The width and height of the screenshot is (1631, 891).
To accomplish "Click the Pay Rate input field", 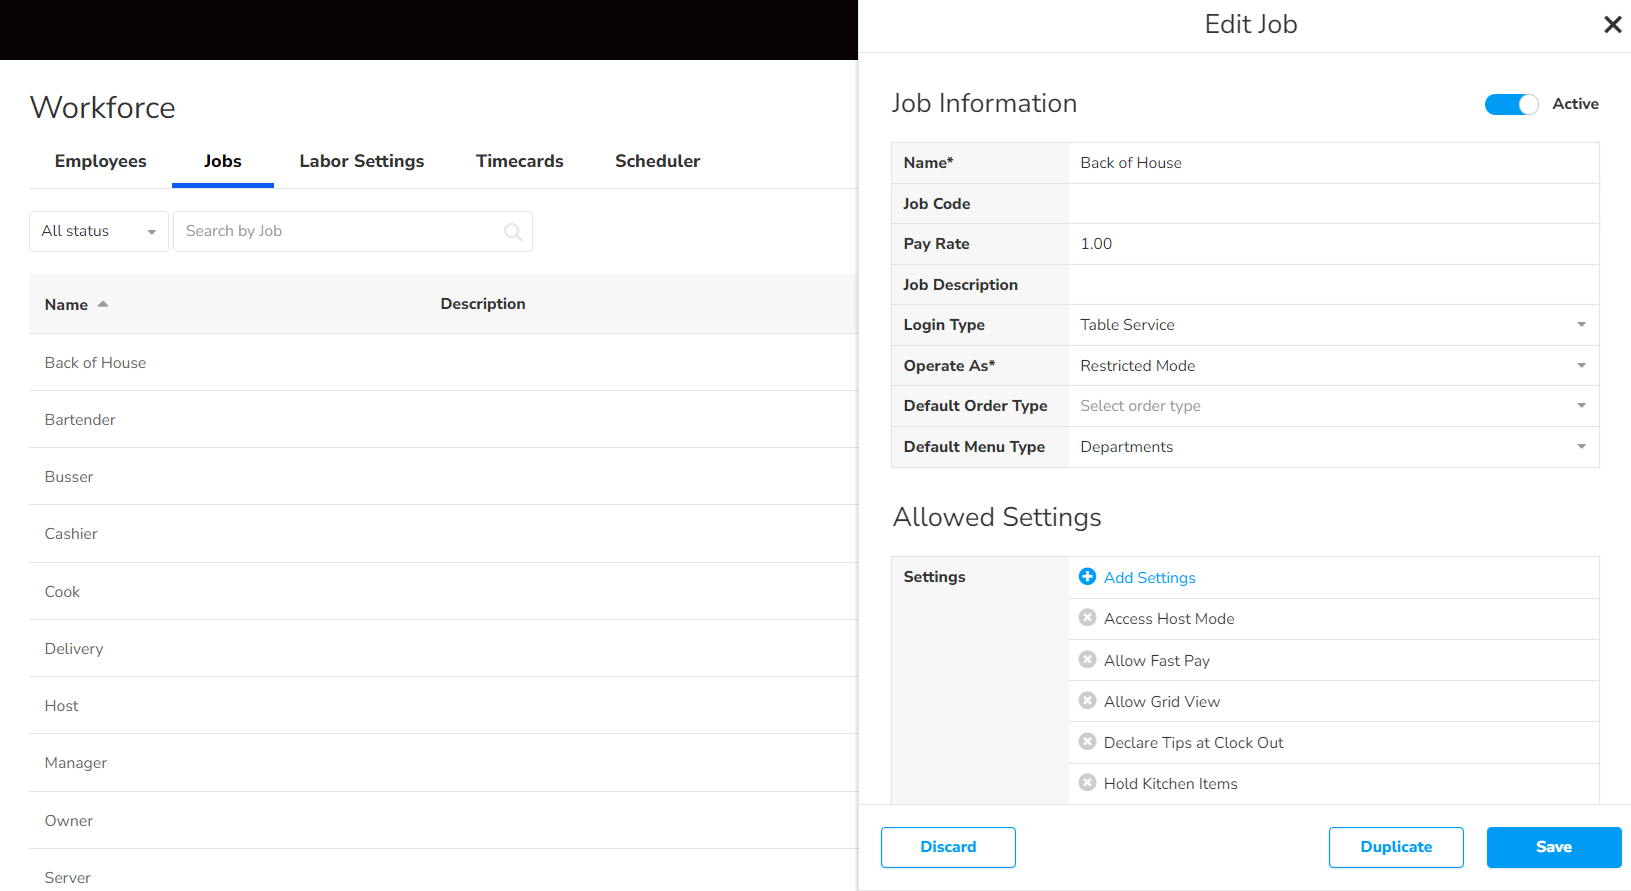I will [x=1332, y=244].
